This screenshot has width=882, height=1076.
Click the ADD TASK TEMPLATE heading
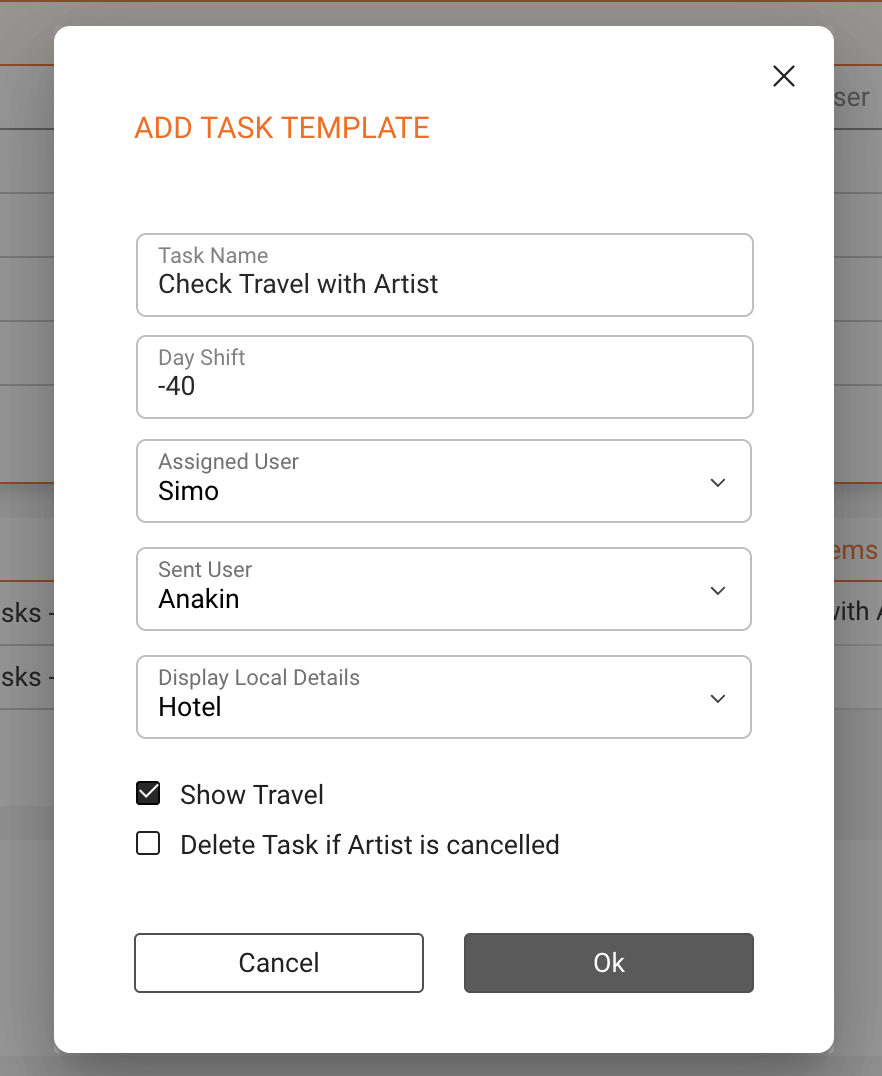[x=282, y=128]
